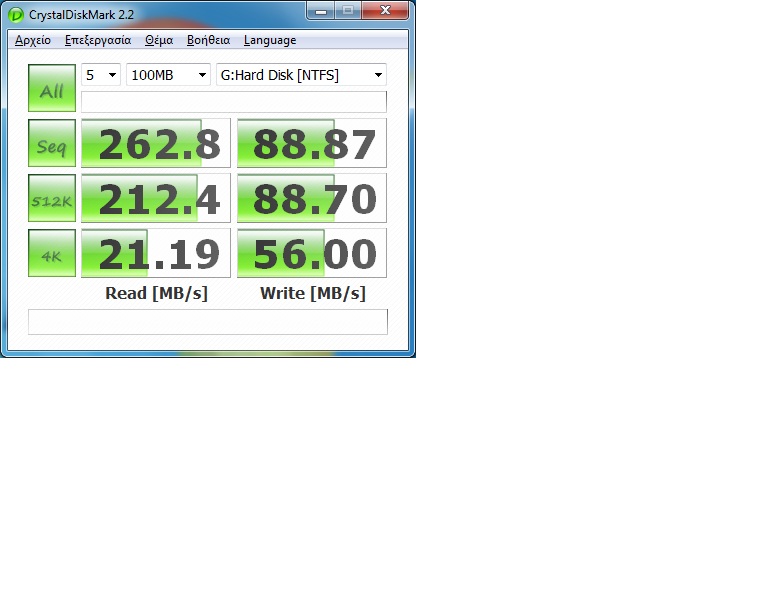Click the Write [MB/s] column label
This screenshot has width=768, height=614.
click(x=312, y=293)
